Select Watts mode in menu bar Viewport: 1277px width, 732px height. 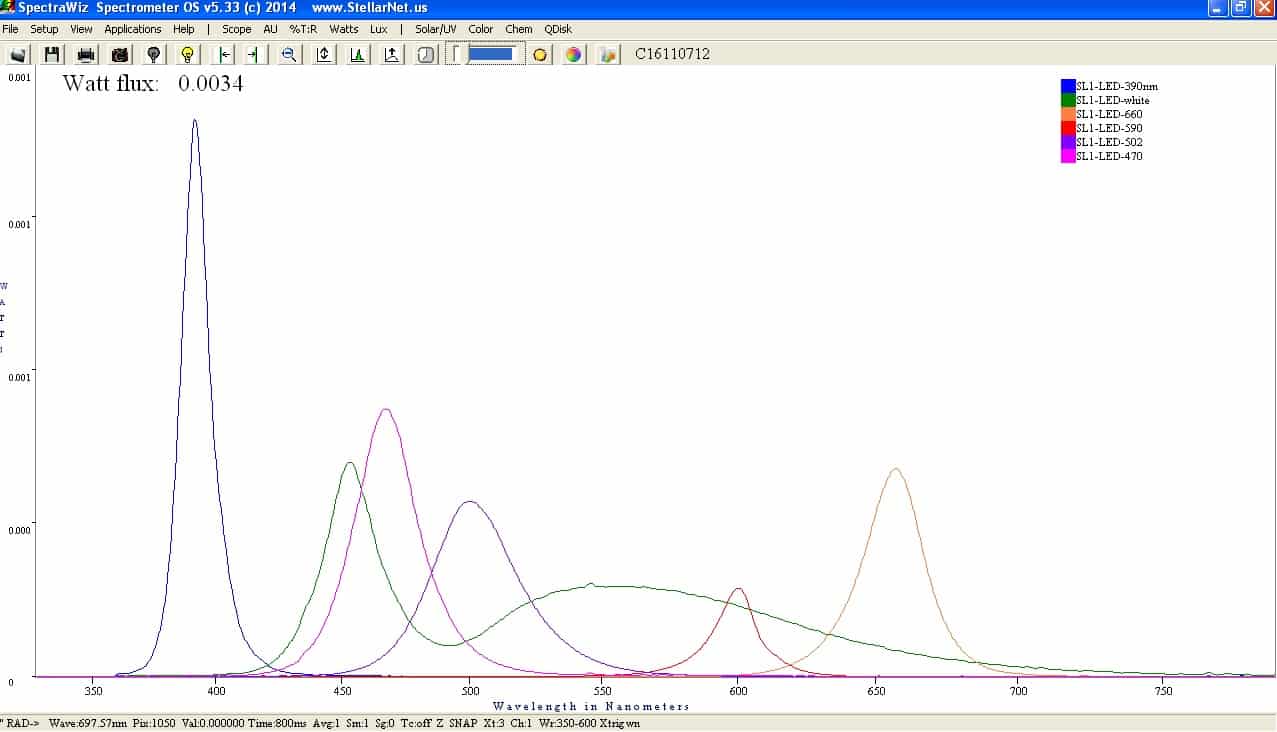point(343,29)
